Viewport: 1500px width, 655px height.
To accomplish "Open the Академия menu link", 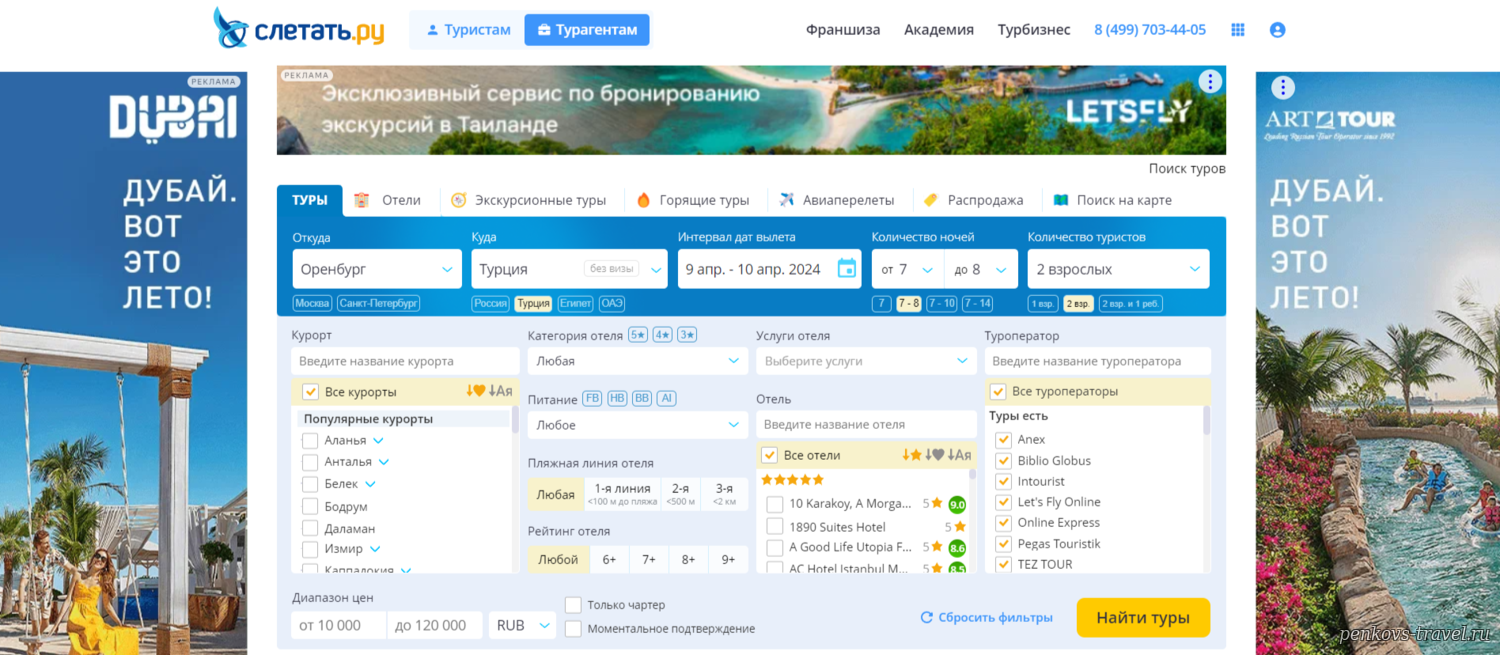I will (x=939, y=30).
